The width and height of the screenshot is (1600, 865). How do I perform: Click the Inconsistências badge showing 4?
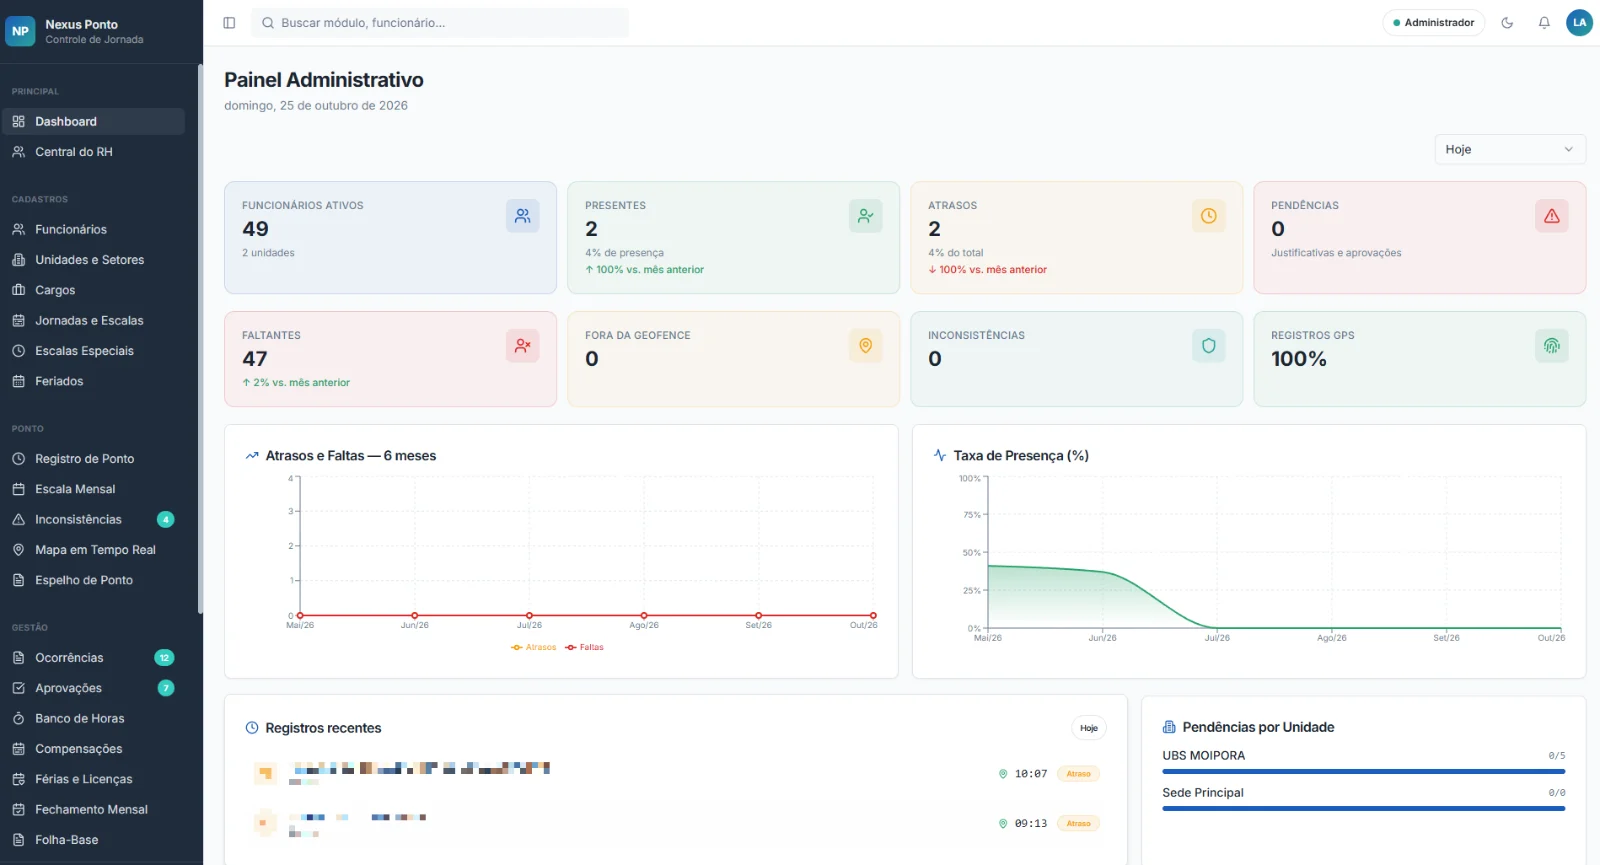point(166,520)
